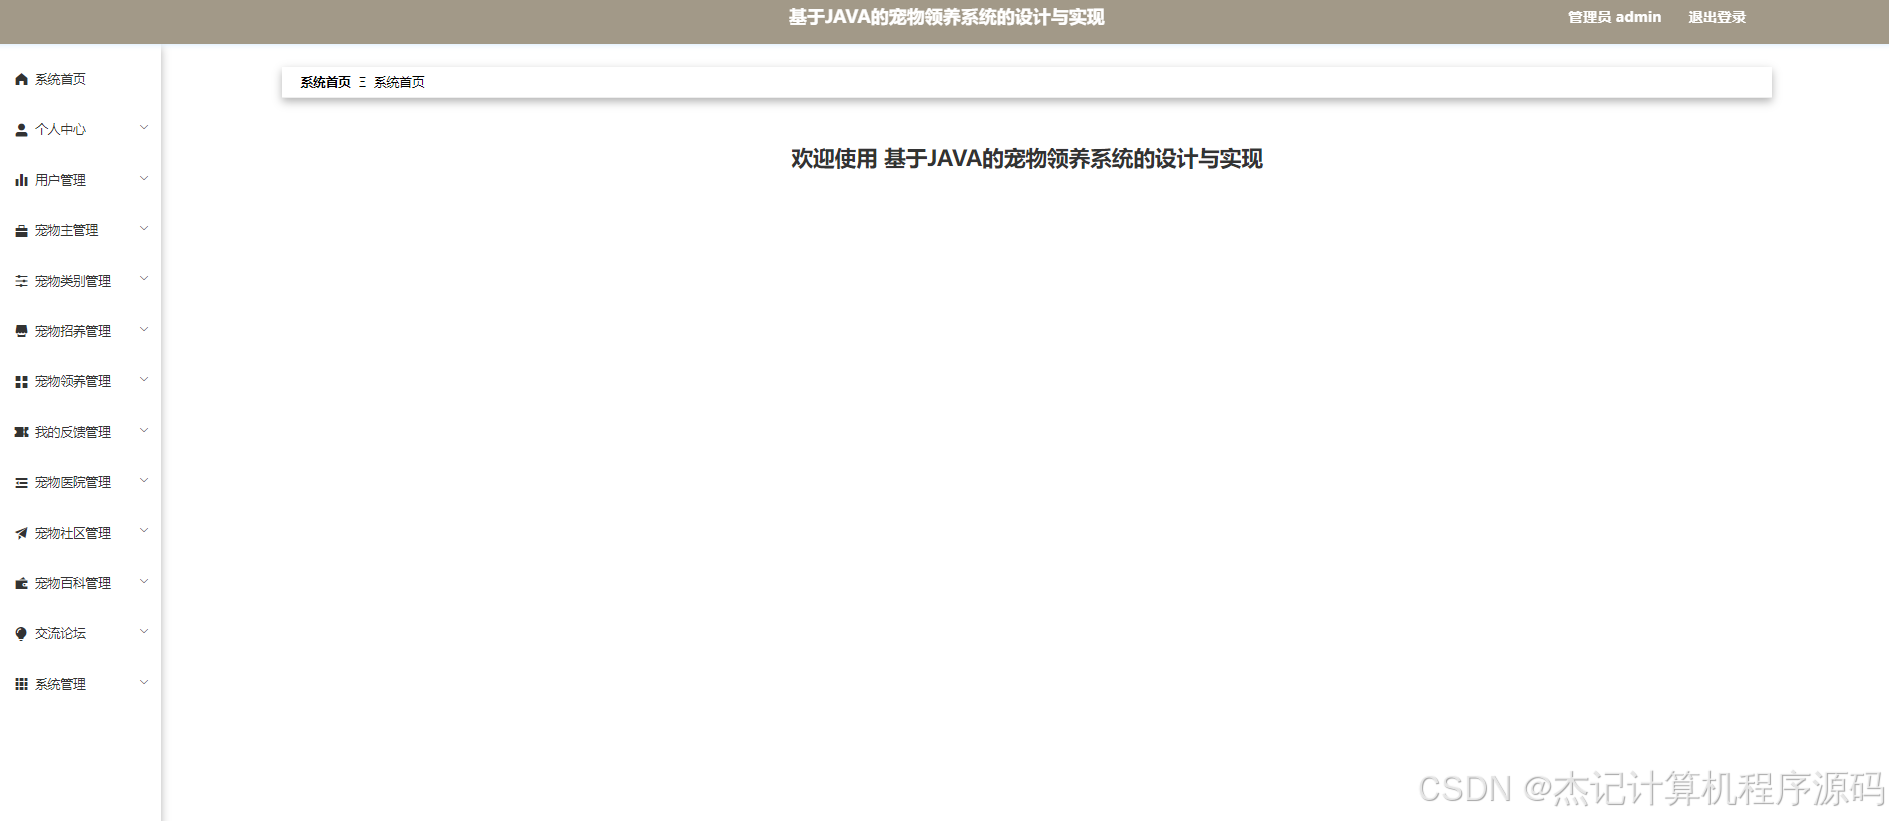Open the 宠物招养管理 menu item

80,331
